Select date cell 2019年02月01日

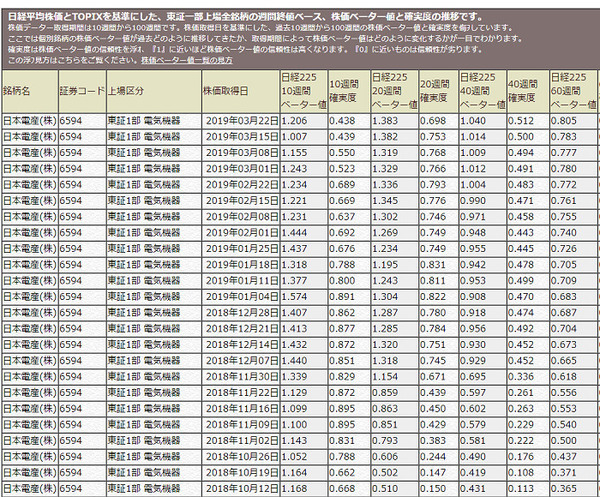pos(241,233)
